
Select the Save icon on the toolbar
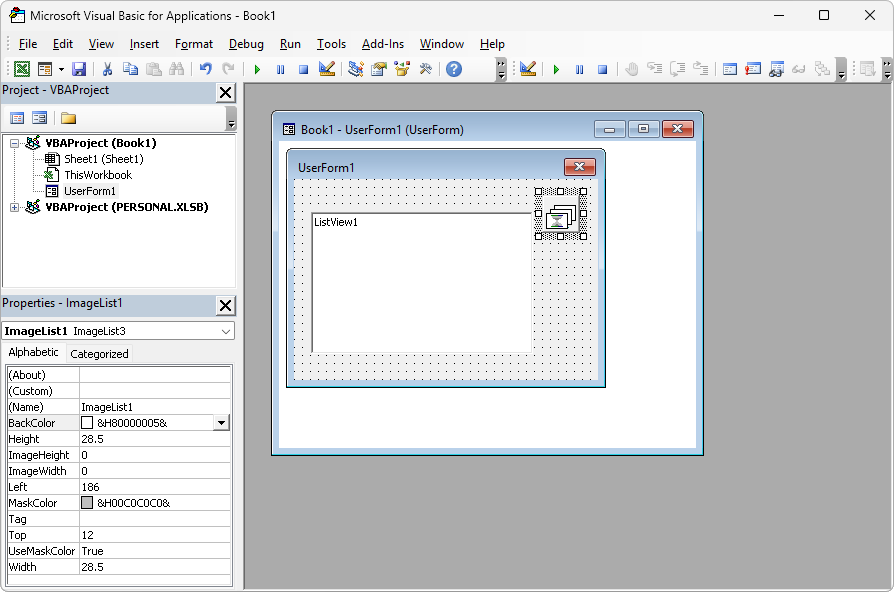coord(79,68)
